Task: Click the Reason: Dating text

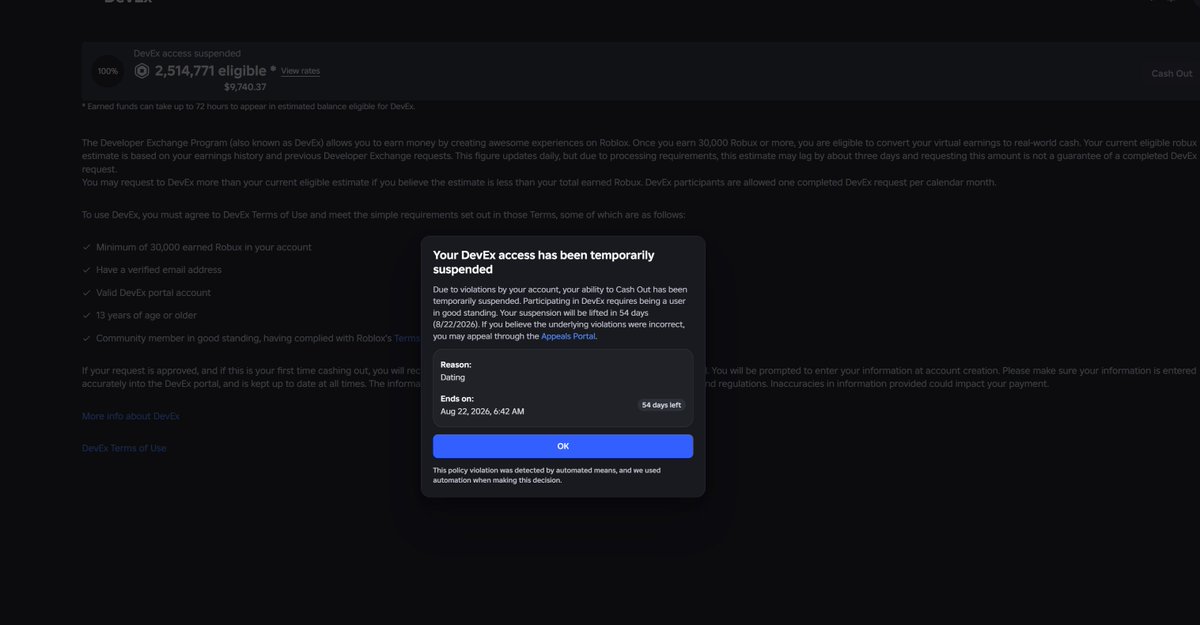Action: (456, 371)
